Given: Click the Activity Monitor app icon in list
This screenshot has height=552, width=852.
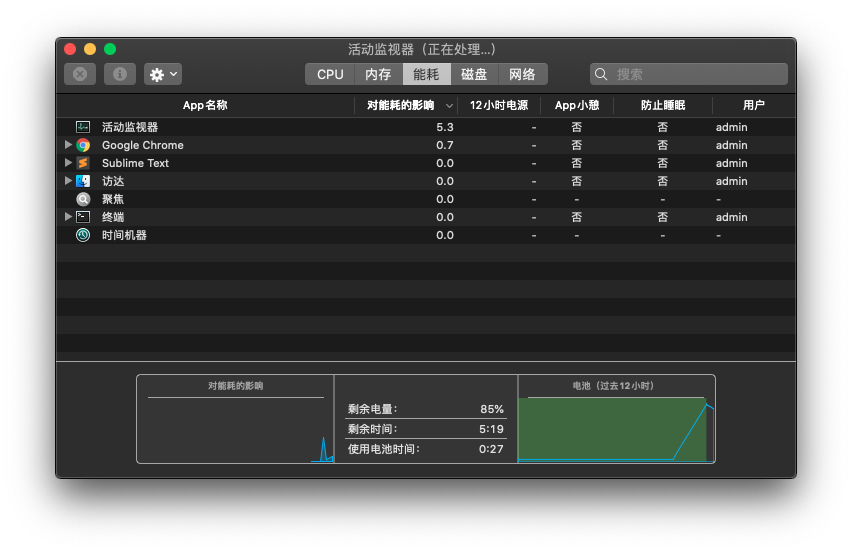Looking at the screenshot, I should coord(83,127).
